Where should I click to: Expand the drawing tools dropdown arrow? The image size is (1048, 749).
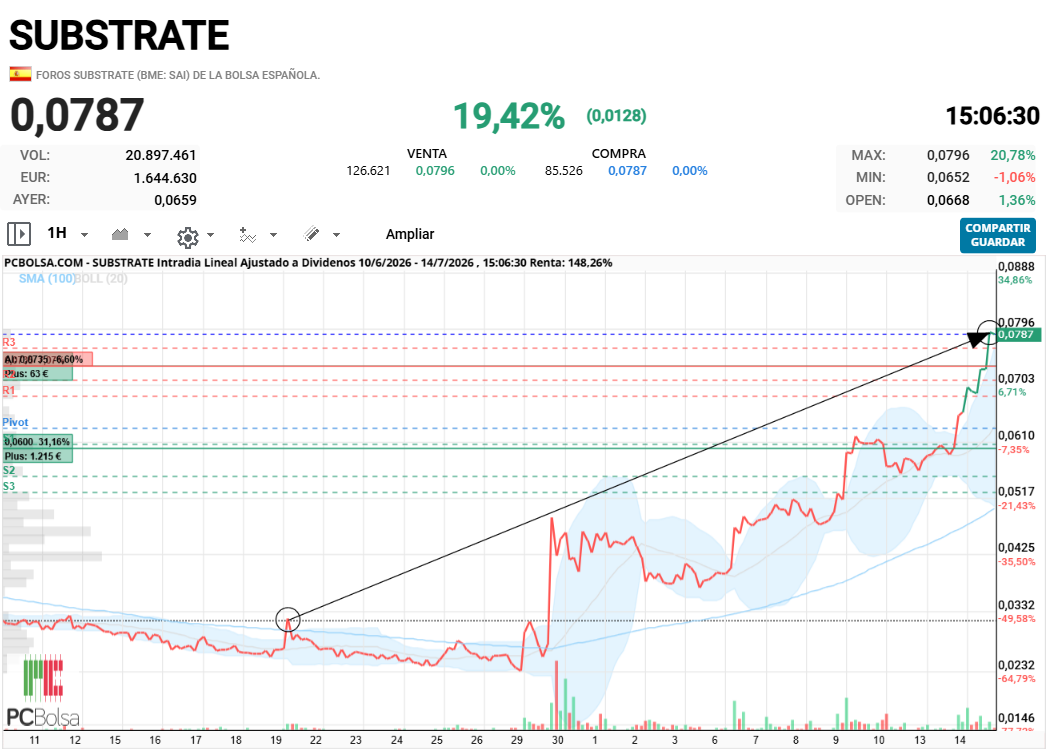(x=336, y=235)
